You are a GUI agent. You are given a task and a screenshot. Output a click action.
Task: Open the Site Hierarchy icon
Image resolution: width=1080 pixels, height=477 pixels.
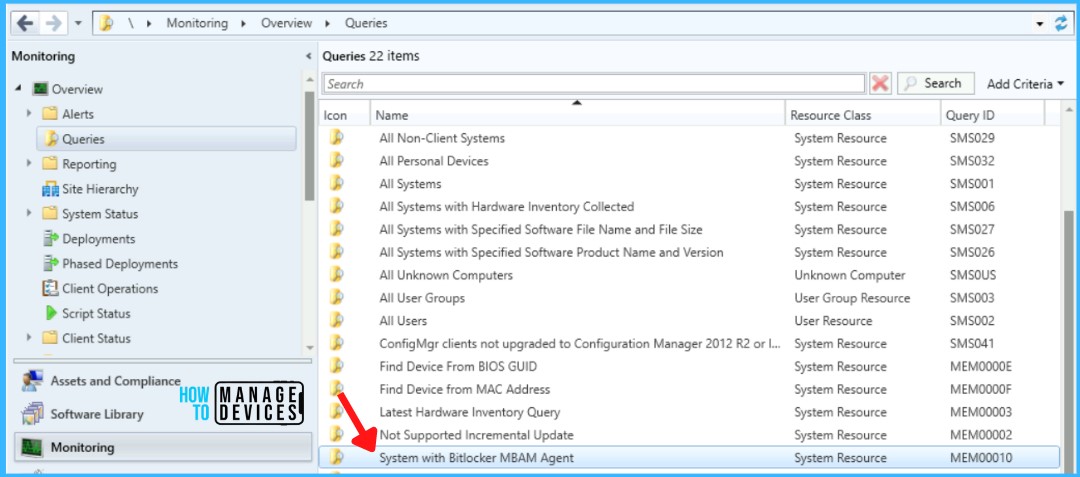pos(50,189)
